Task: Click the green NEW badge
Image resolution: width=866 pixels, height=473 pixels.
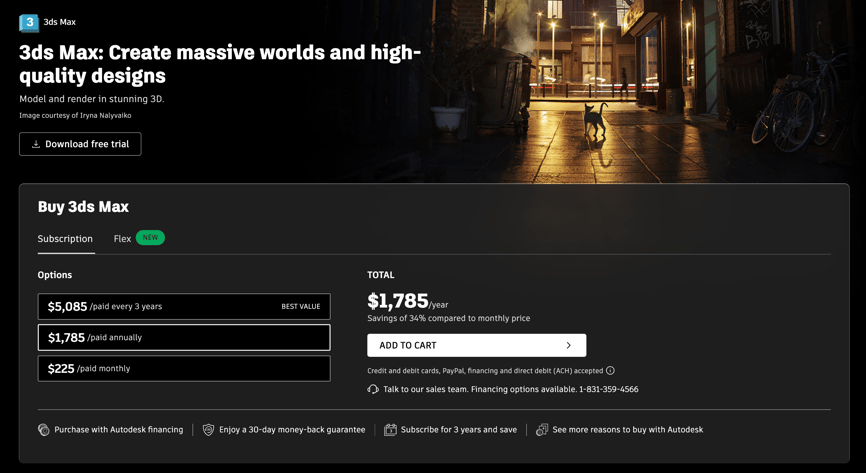Action: pyautogui.click(x=150, y=238)
